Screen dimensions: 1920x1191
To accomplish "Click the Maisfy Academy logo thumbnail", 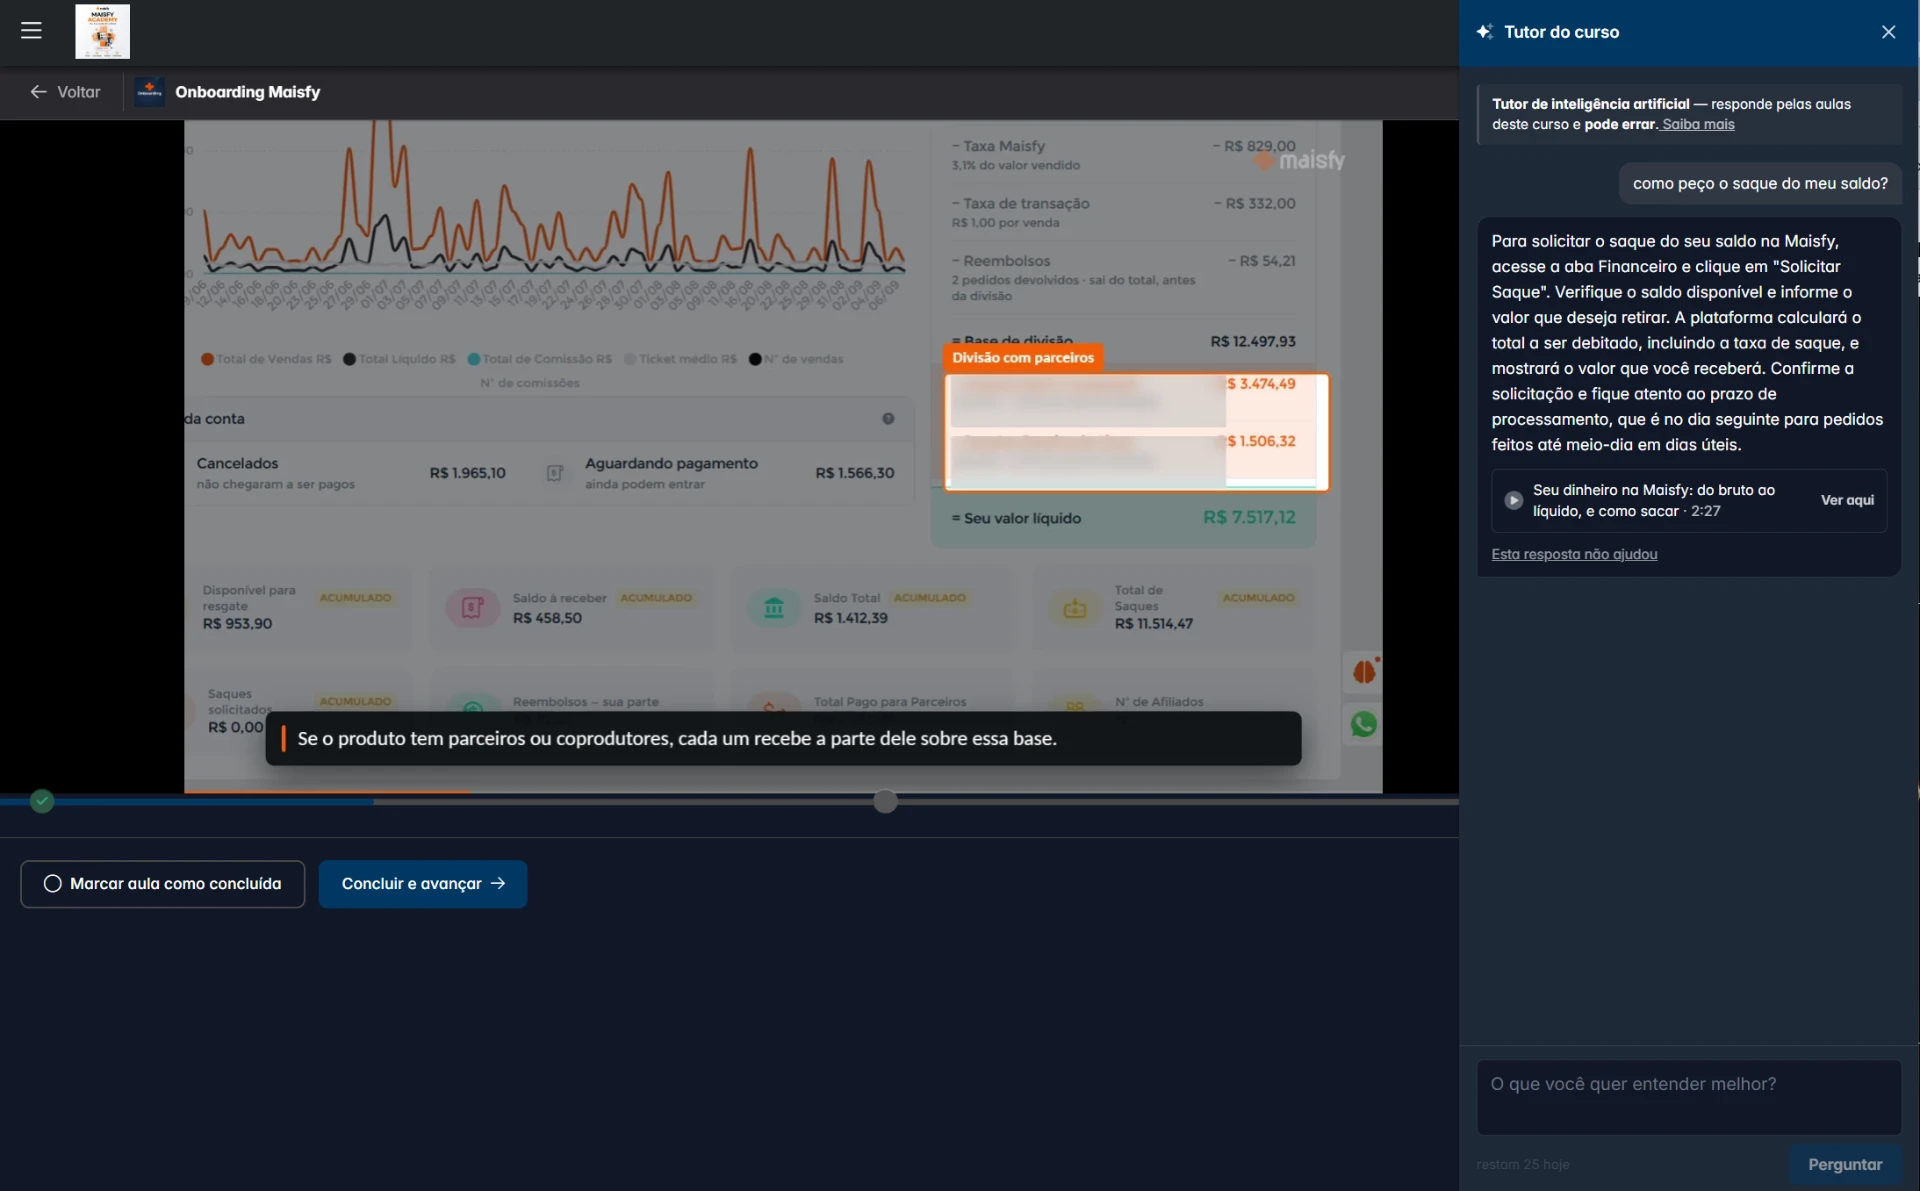I will [102, 31].
